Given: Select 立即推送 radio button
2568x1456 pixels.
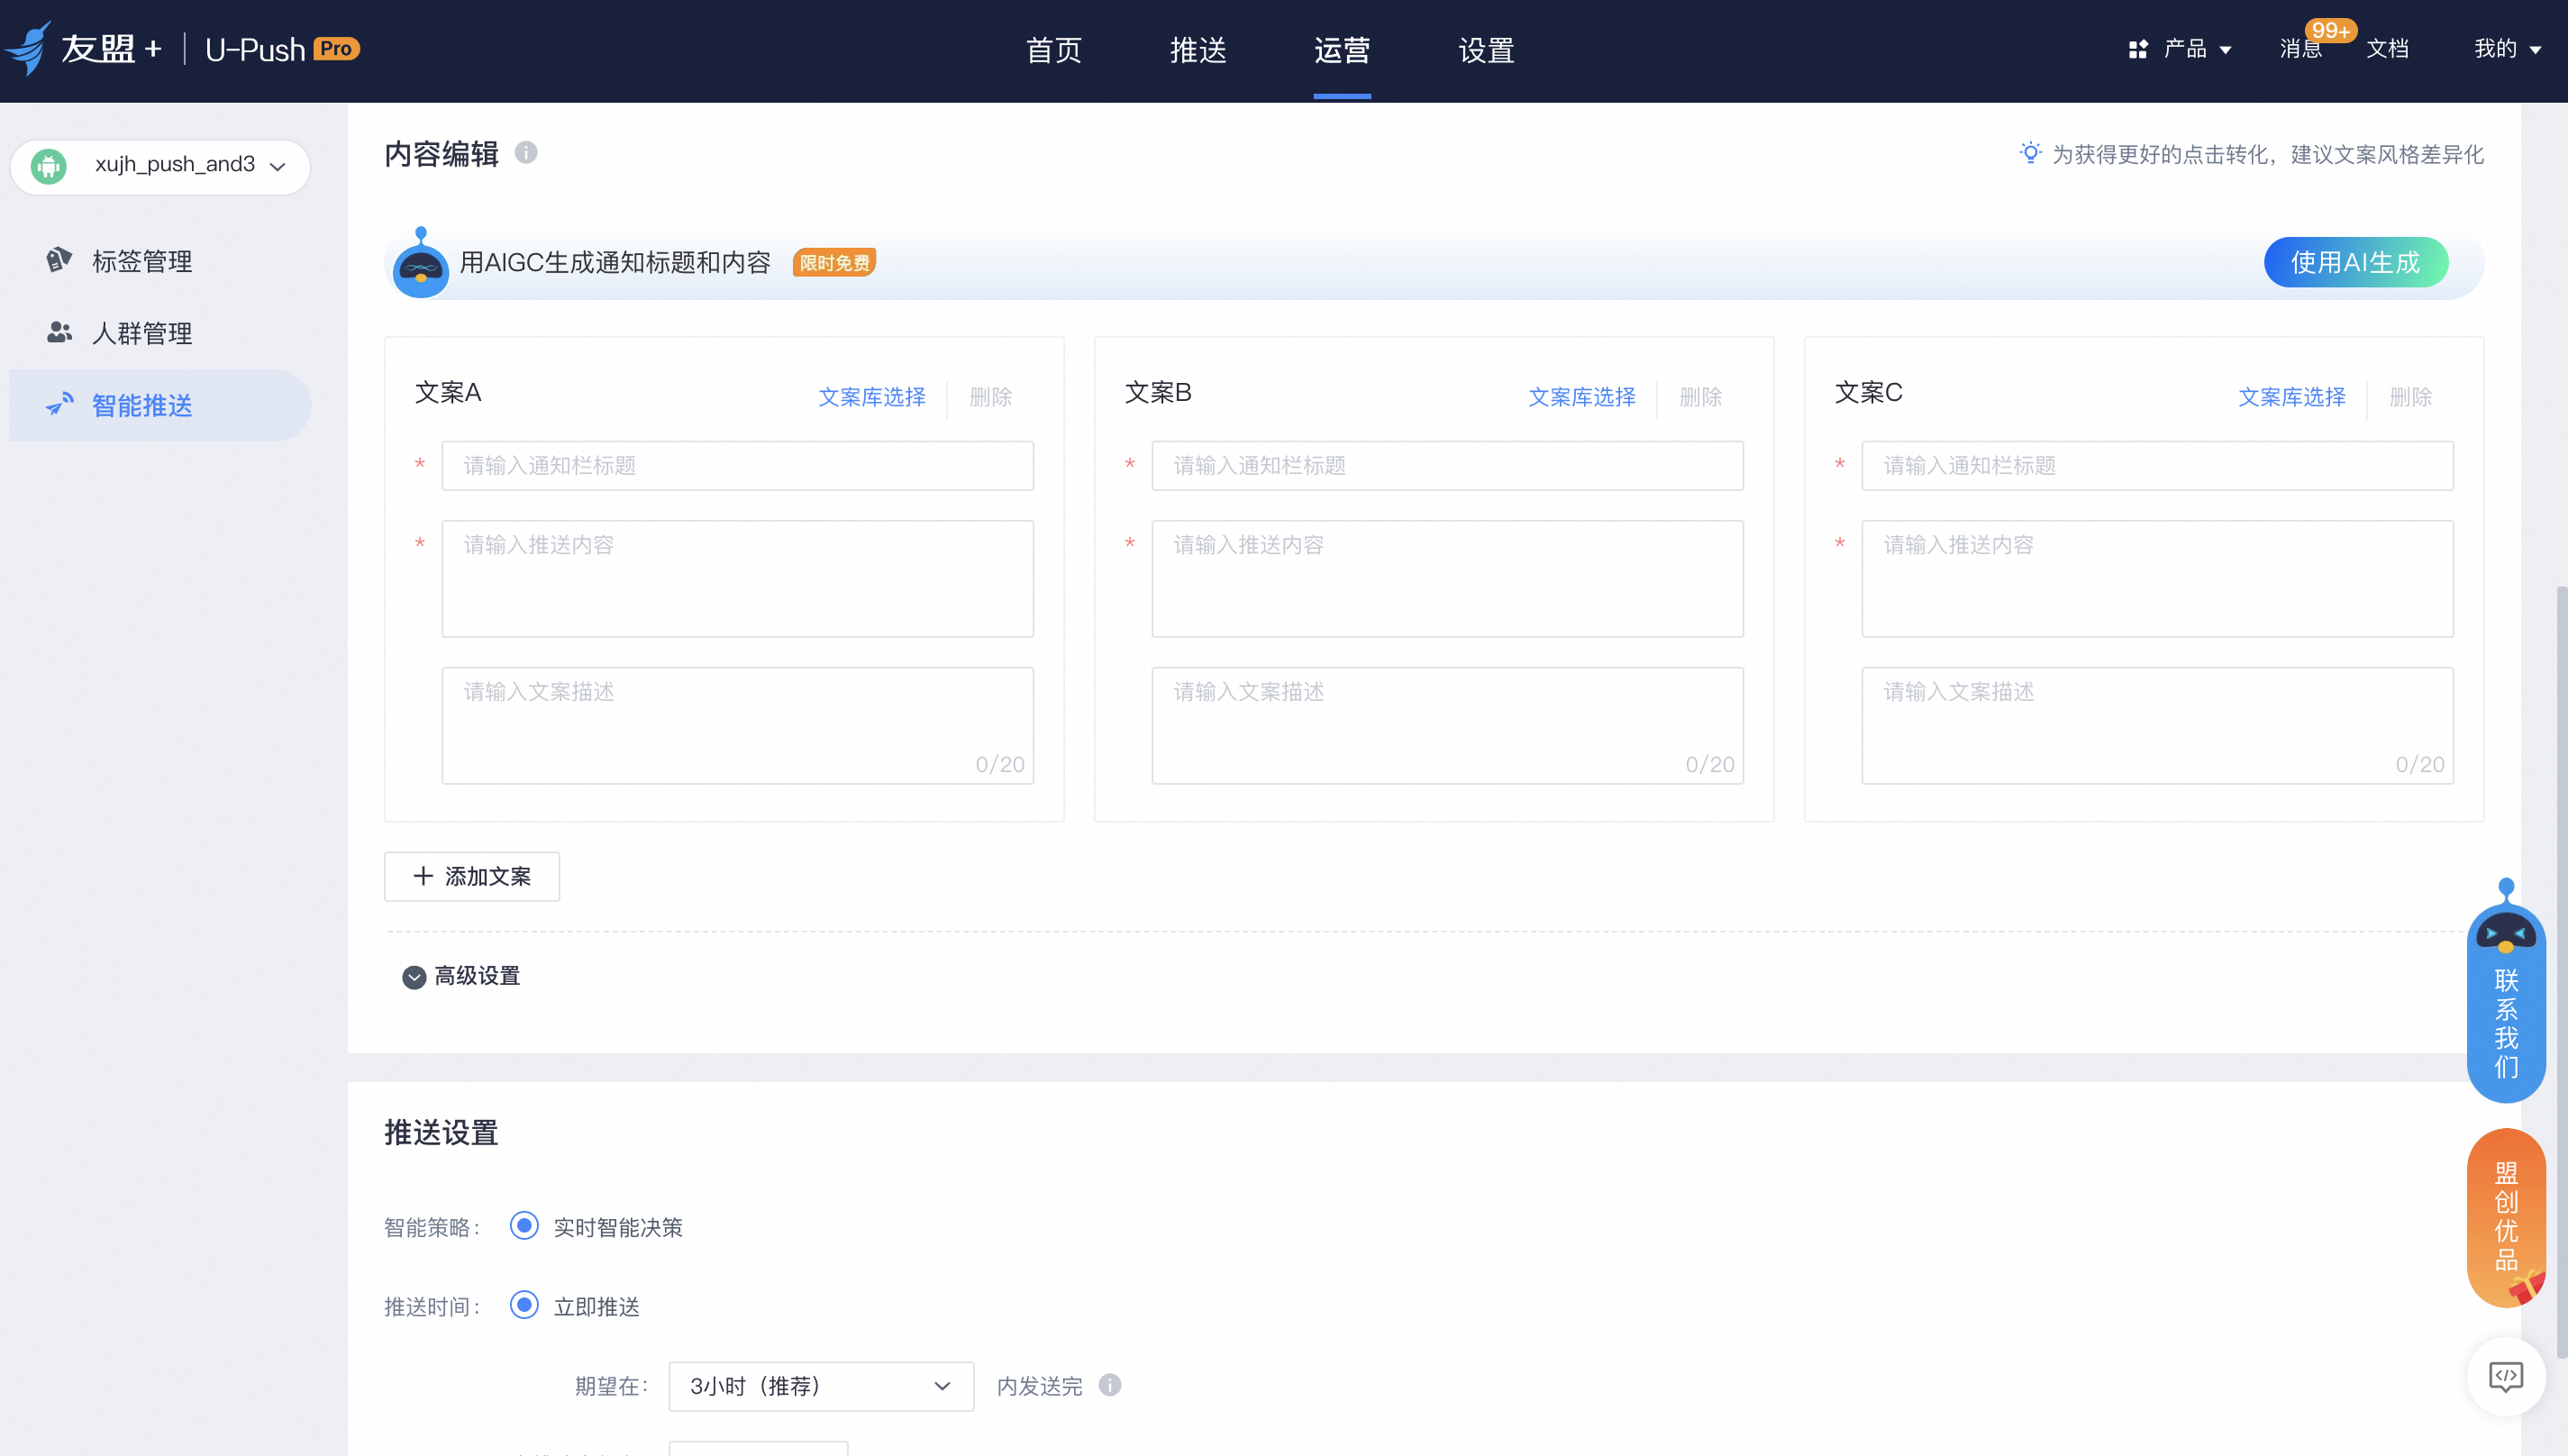Looking at the screenshot, I should [524, 1305].
